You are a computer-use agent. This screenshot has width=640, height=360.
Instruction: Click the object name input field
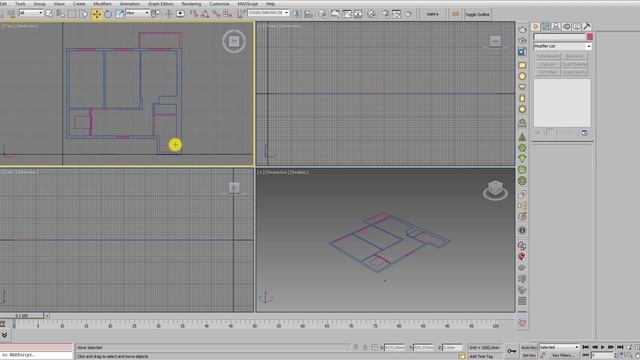pos(560,37)
